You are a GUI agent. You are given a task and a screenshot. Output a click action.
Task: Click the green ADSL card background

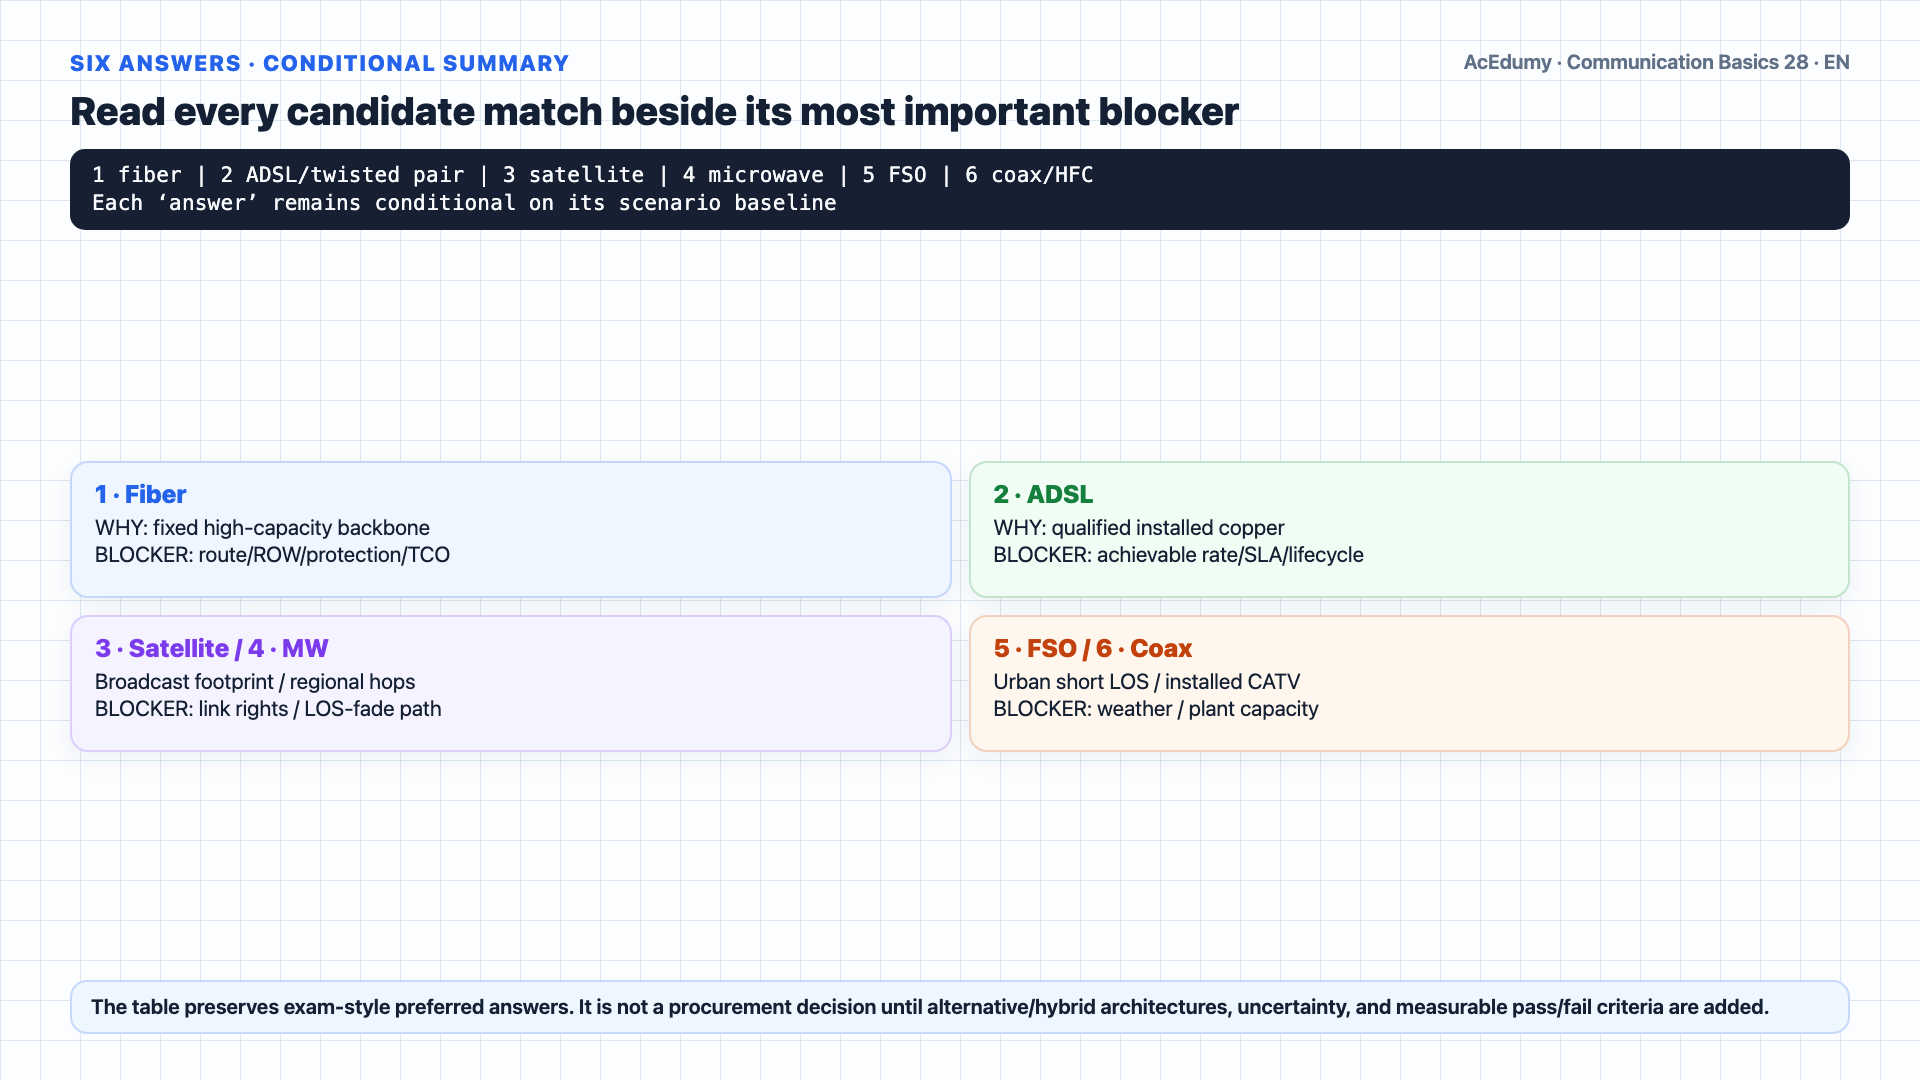(1409, 529)
